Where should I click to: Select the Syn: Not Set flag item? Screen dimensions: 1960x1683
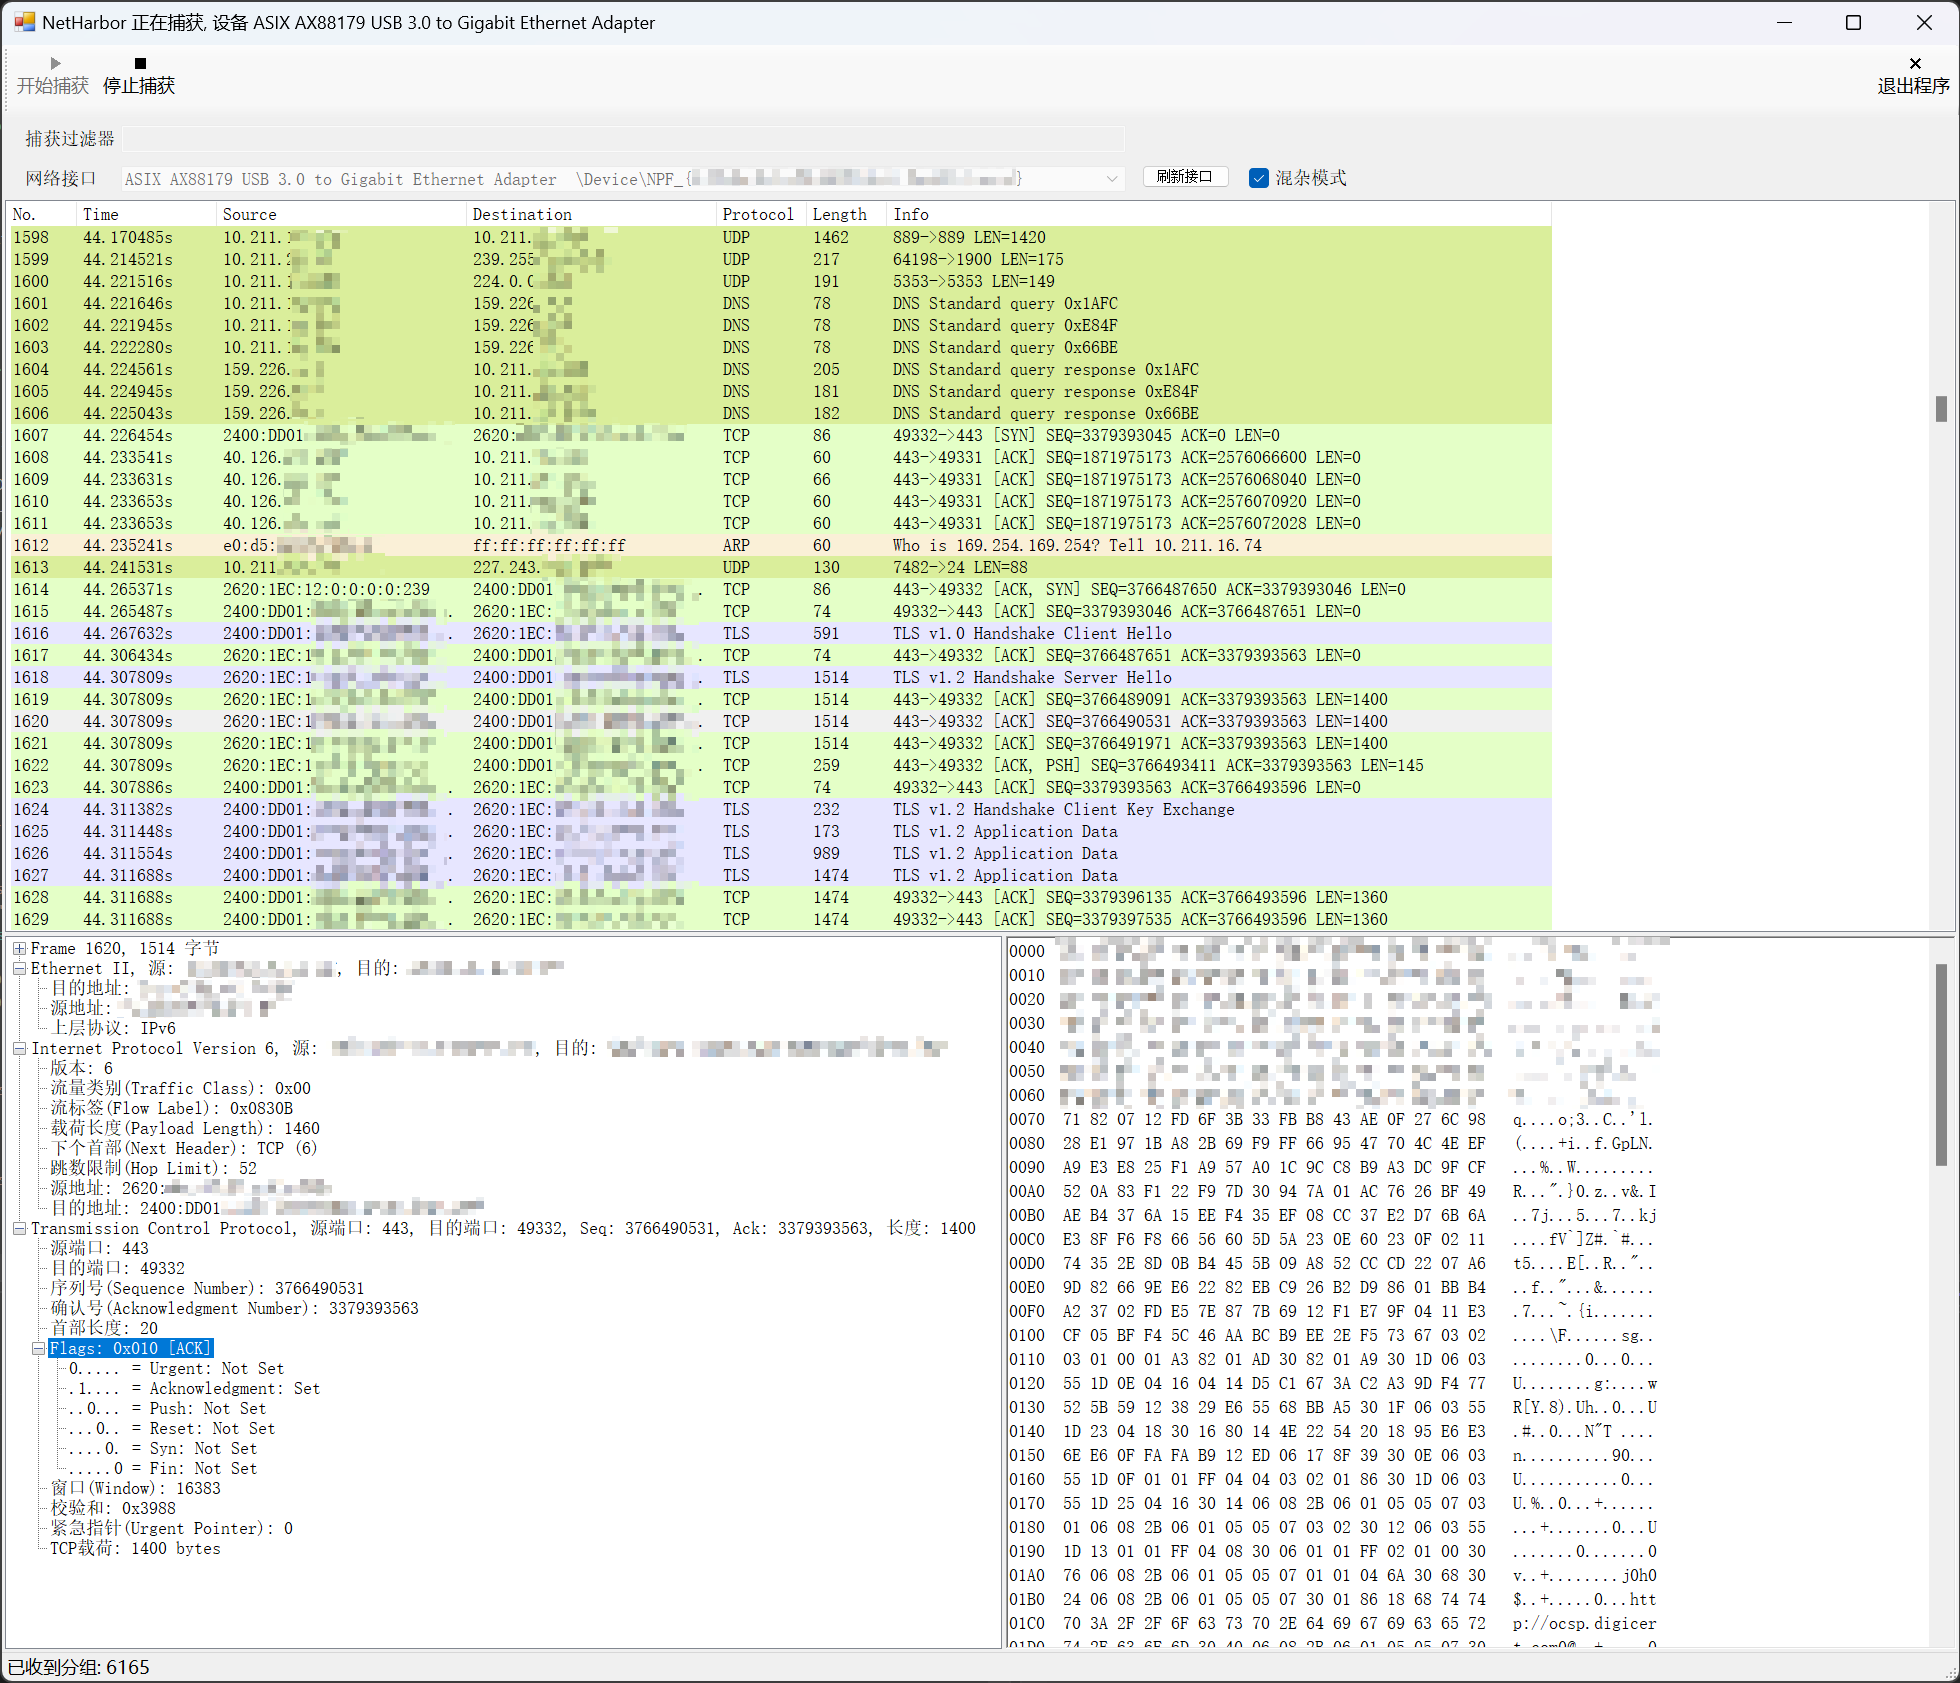162,1448
